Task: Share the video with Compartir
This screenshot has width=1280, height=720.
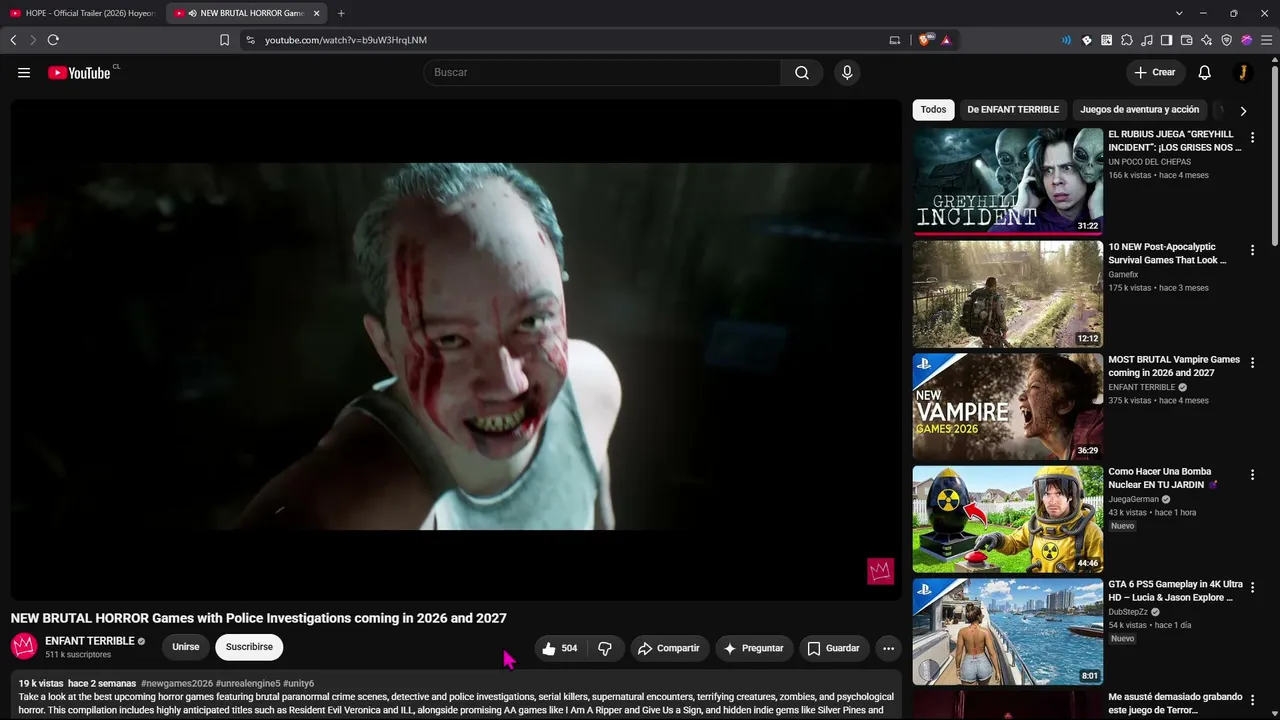Action: 668,648
